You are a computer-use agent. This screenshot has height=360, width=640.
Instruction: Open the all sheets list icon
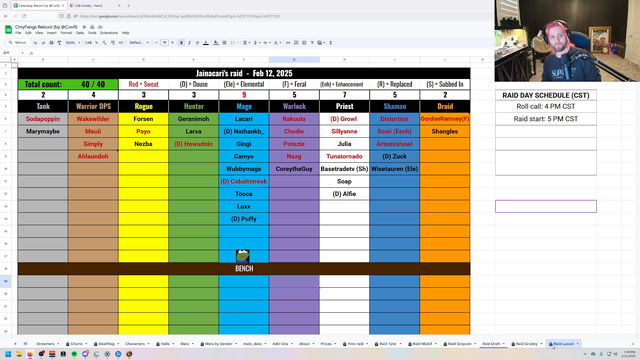pyautogui.click(x=25, y=344)
